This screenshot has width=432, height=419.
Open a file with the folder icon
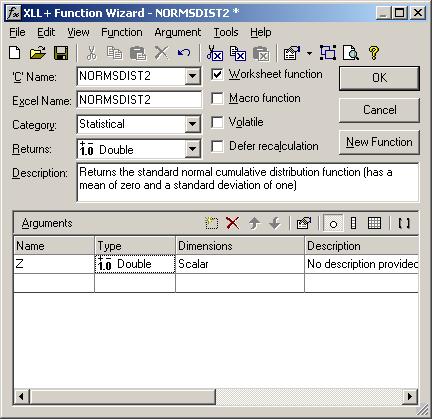click(x=38, y=53)
